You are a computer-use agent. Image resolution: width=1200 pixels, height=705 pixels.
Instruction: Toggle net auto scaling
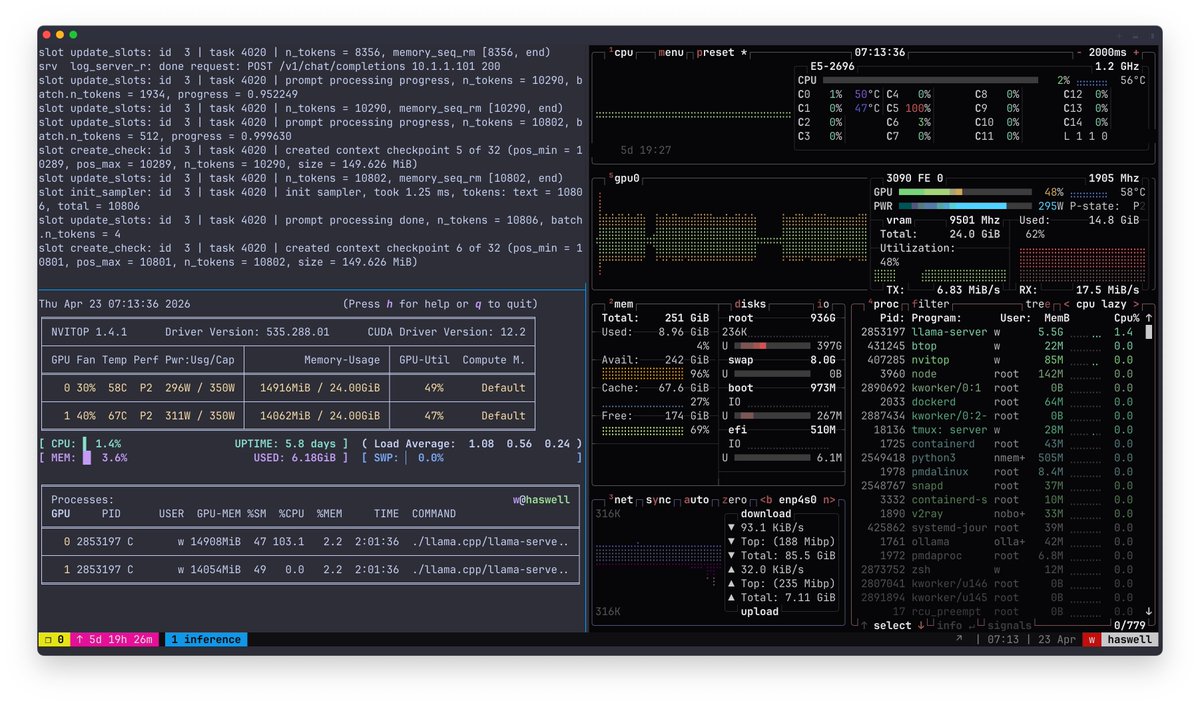pyautogui.click(x=696, y=500)
